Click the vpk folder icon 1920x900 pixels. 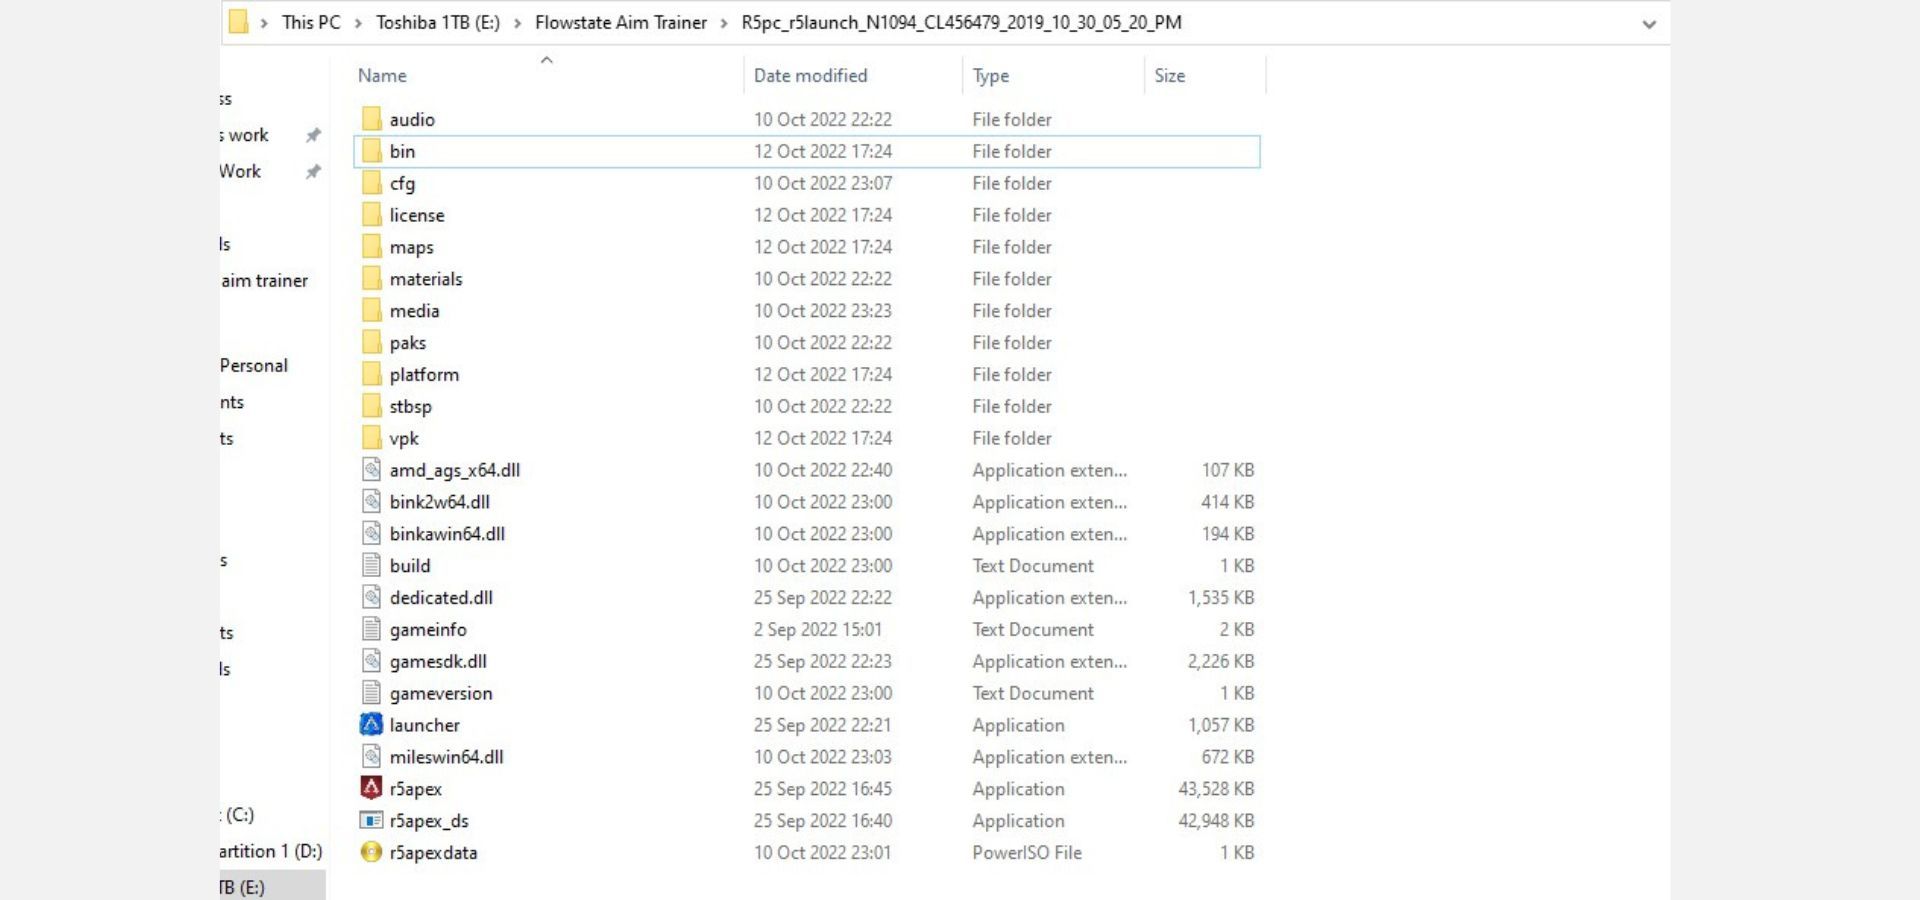(371, 438)
